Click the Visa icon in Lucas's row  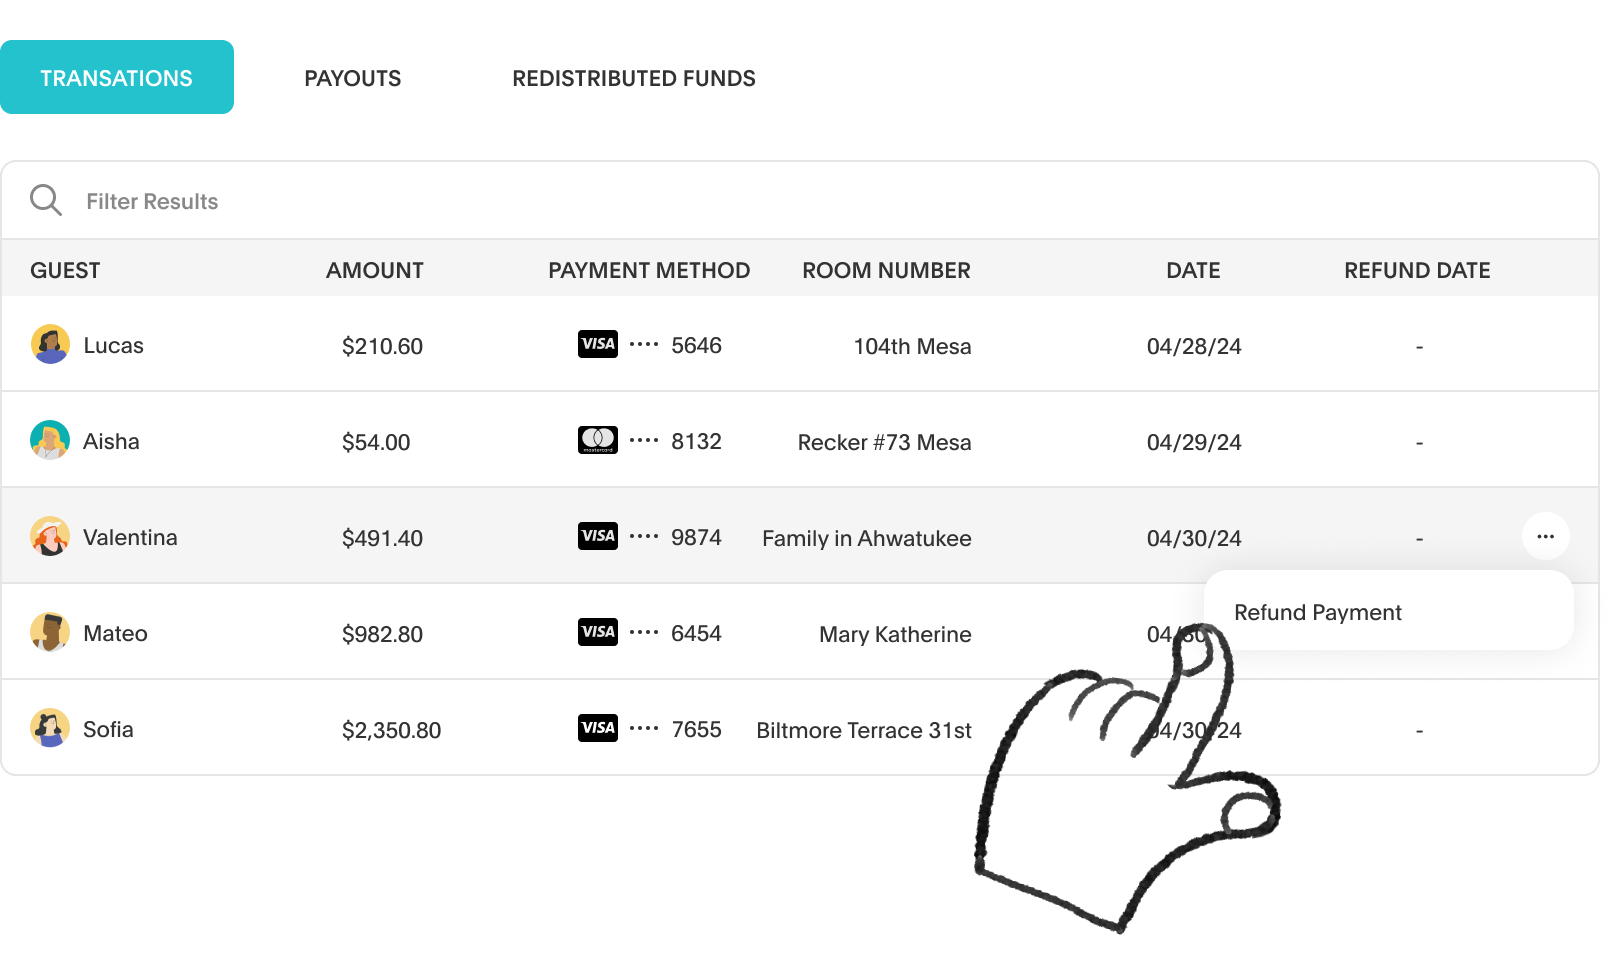pos(598,345)
